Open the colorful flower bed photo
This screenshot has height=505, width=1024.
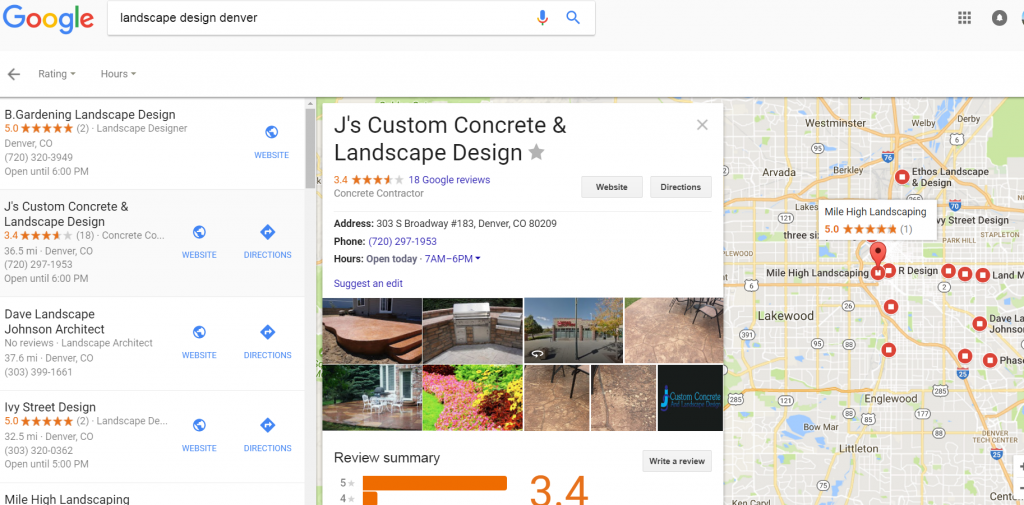click(x=473, y=397)
